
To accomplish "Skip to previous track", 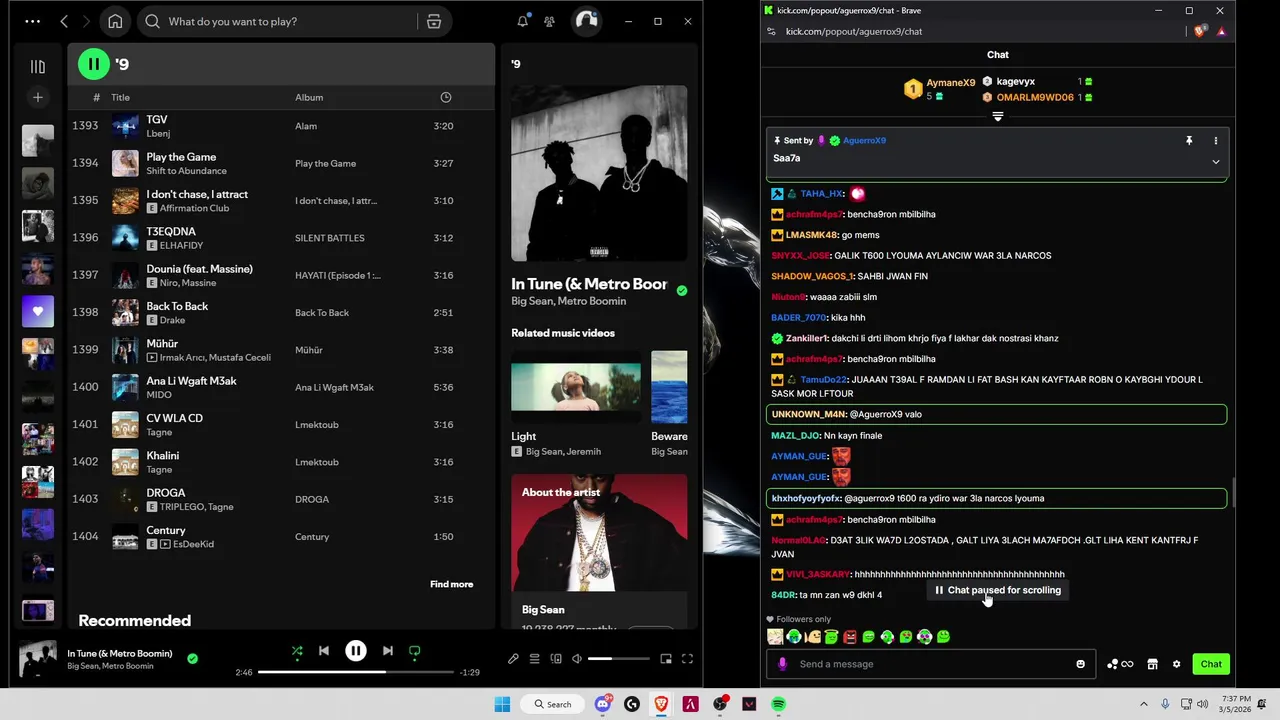I will pos(324,651).
